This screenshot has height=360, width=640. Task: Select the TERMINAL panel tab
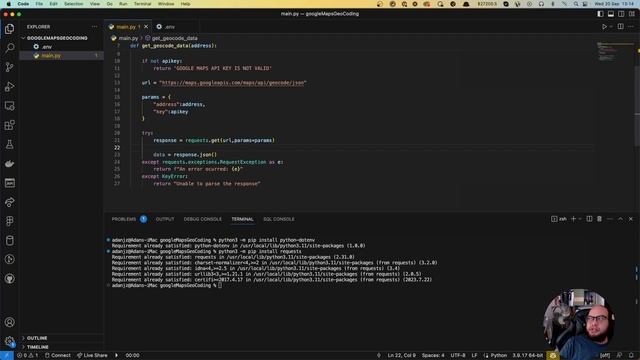(242, 219)
